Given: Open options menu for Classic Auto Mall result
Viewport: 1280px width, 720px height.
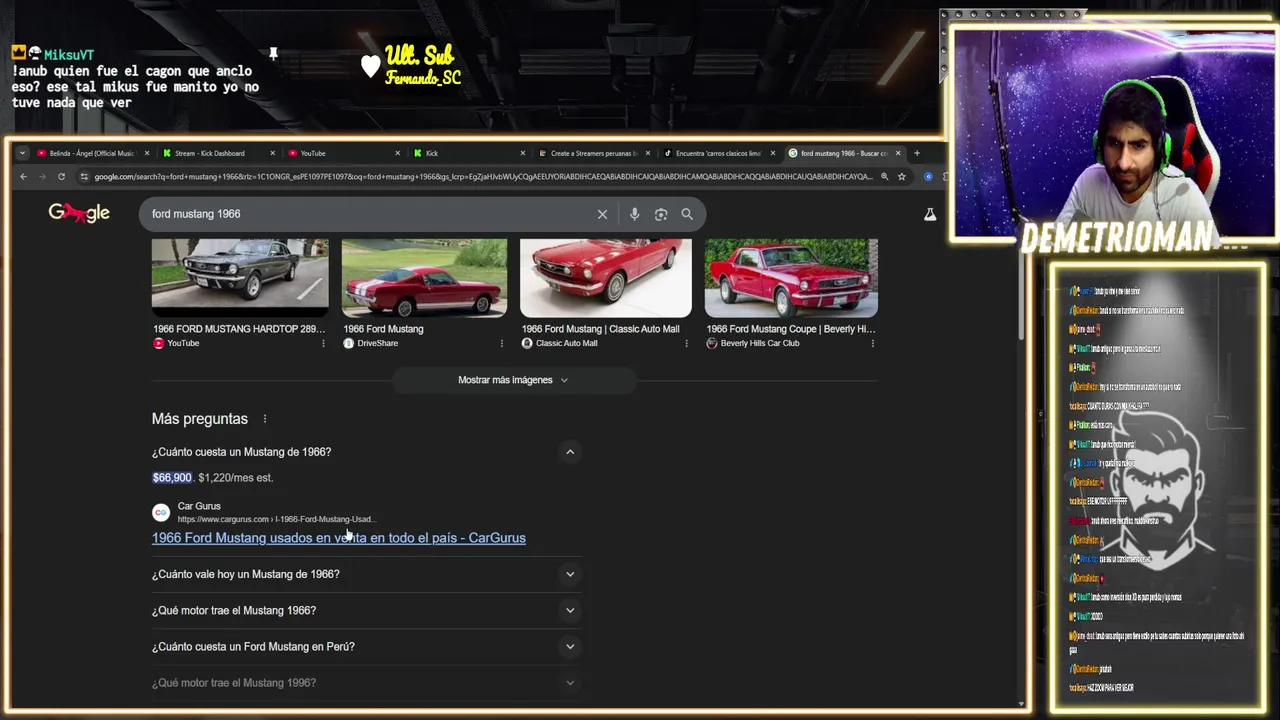Looking at the screenshot, I should 686,343.
